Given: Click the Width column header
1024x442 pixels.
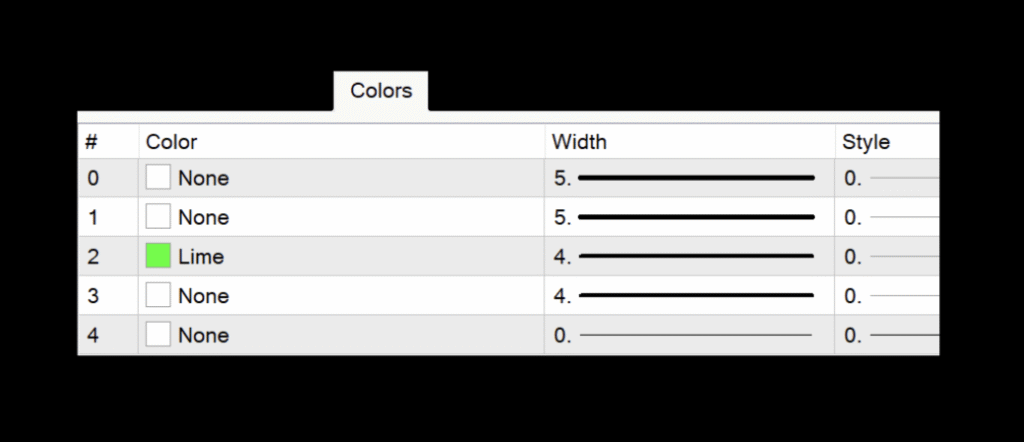Looking at the screenshot, I should pos(579,142).
